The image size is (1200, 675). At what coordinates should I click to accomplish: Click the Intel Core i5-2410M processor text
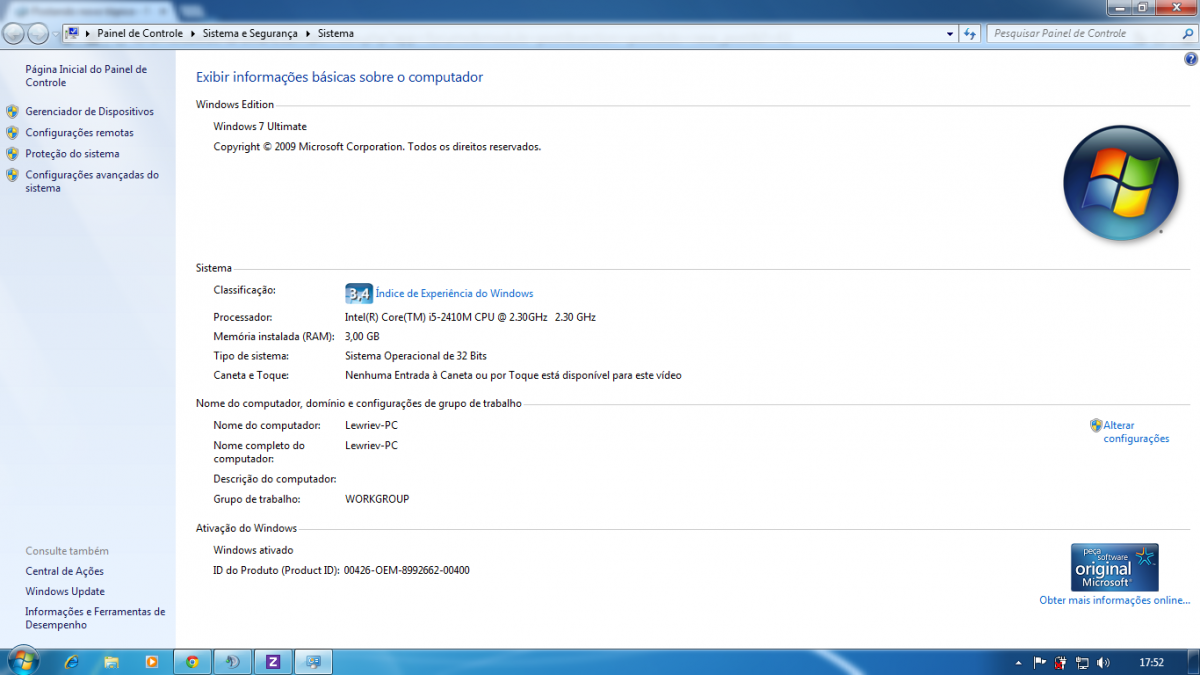(x=470, y=316)
